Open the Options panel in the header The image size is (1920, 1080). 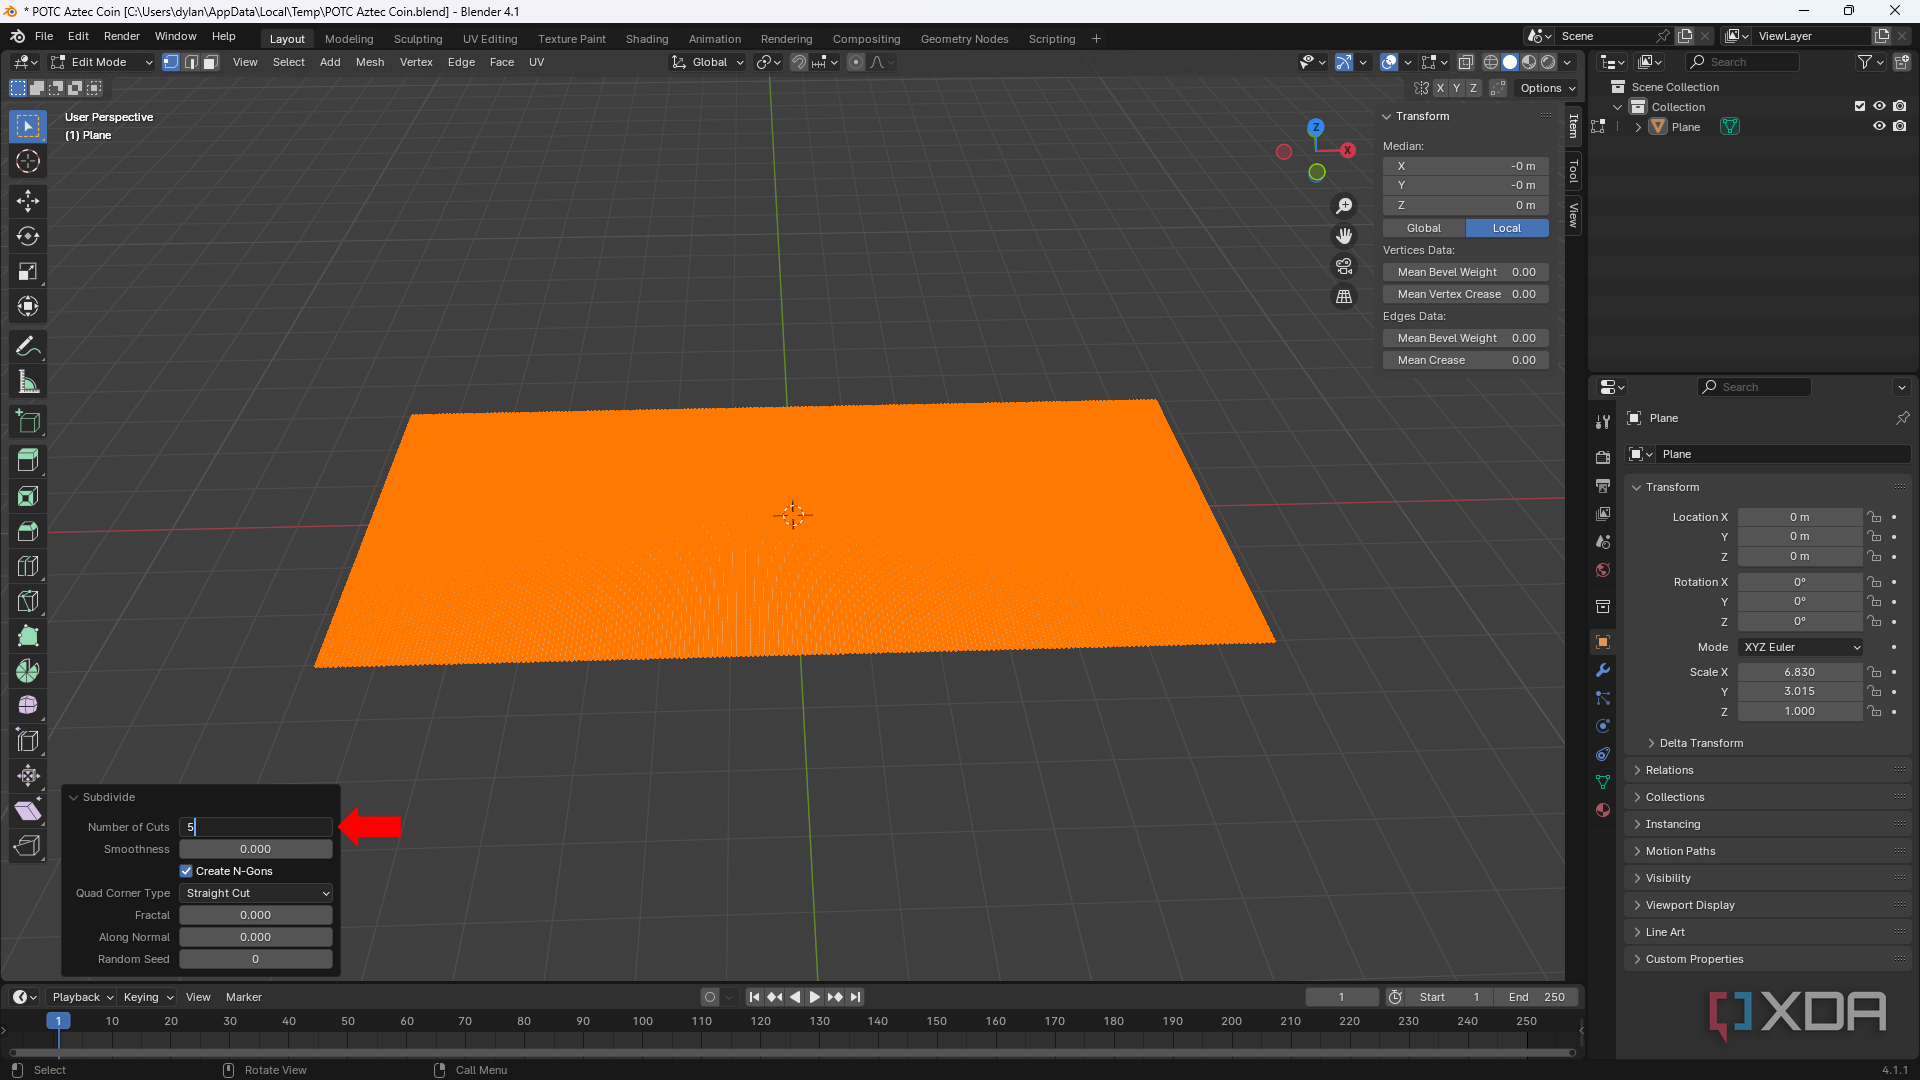tap(1546, 88)
